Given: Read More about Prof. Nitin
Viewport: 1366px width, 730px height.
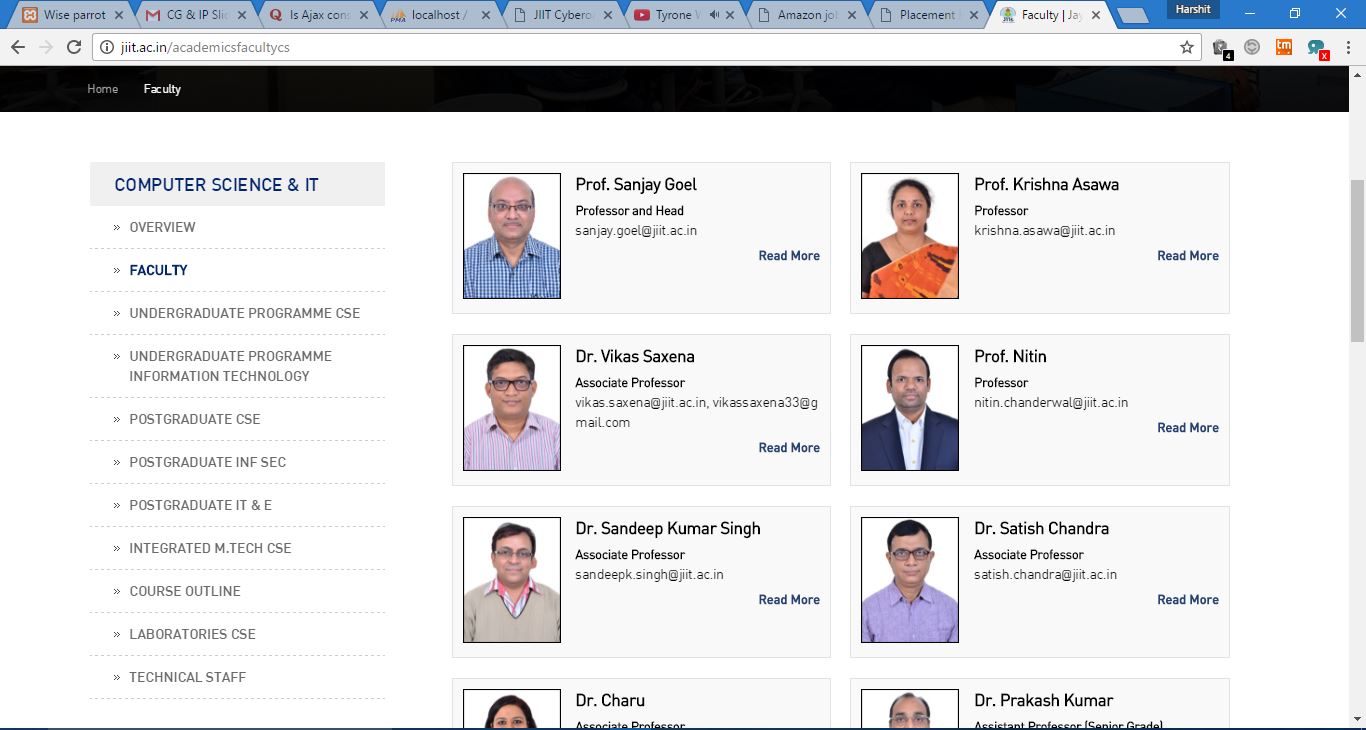Looking at the screenshot, I should (1188, 428).
